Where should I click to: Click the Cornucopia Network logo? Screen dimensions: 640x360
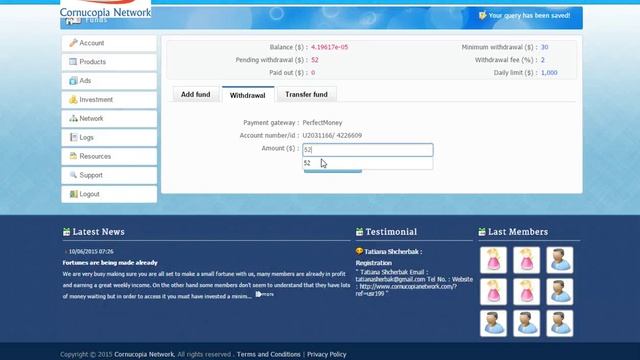105,9
